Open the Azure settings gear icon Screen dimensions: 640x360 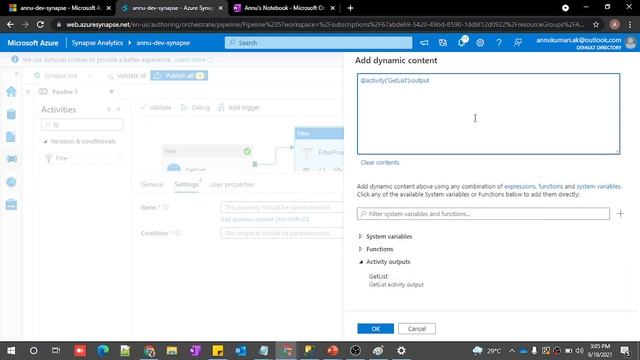tap(480, 42)
